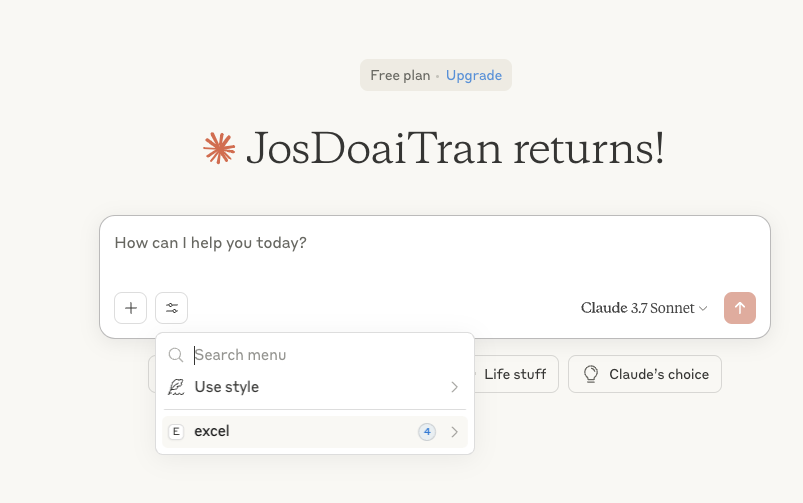803x503 pixels.
Task: Click the Life stuff suggestion button
Action: (515, 374)
